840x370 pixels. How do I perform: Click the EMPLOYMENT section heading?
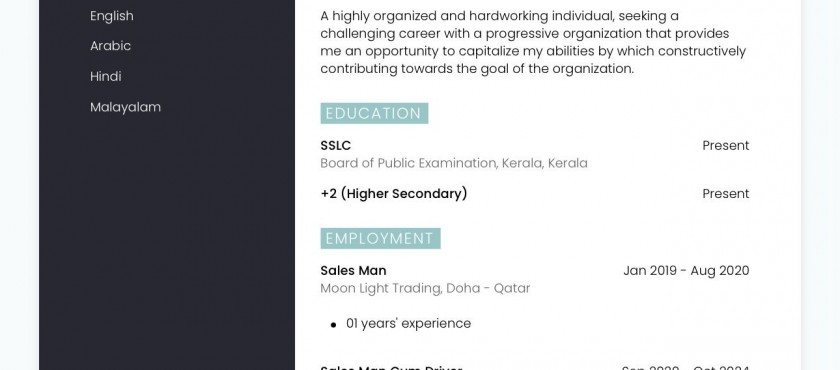pos(380,239)
